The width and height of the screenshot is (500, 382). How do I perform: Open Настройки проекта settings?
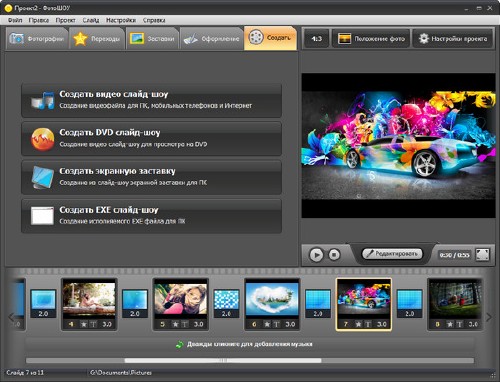pos(453,39)
